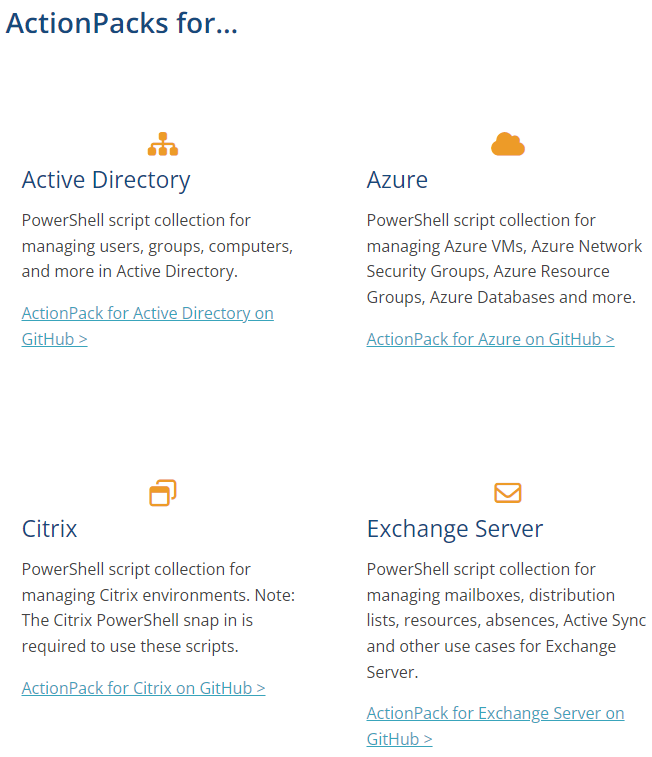
Task: Click the Citrix overlapping windows icon
Action: [163, 492]
